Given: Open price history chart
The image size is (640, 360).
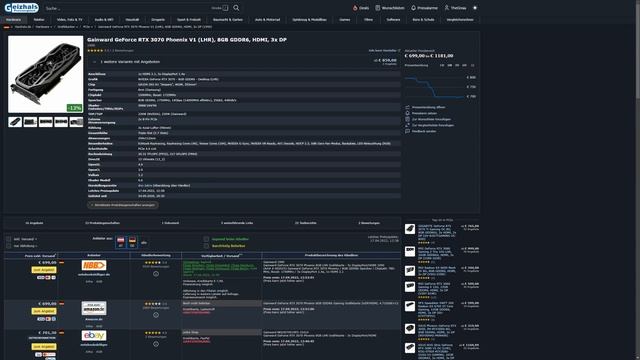Looking at the screenshot, I should (440, 87).
